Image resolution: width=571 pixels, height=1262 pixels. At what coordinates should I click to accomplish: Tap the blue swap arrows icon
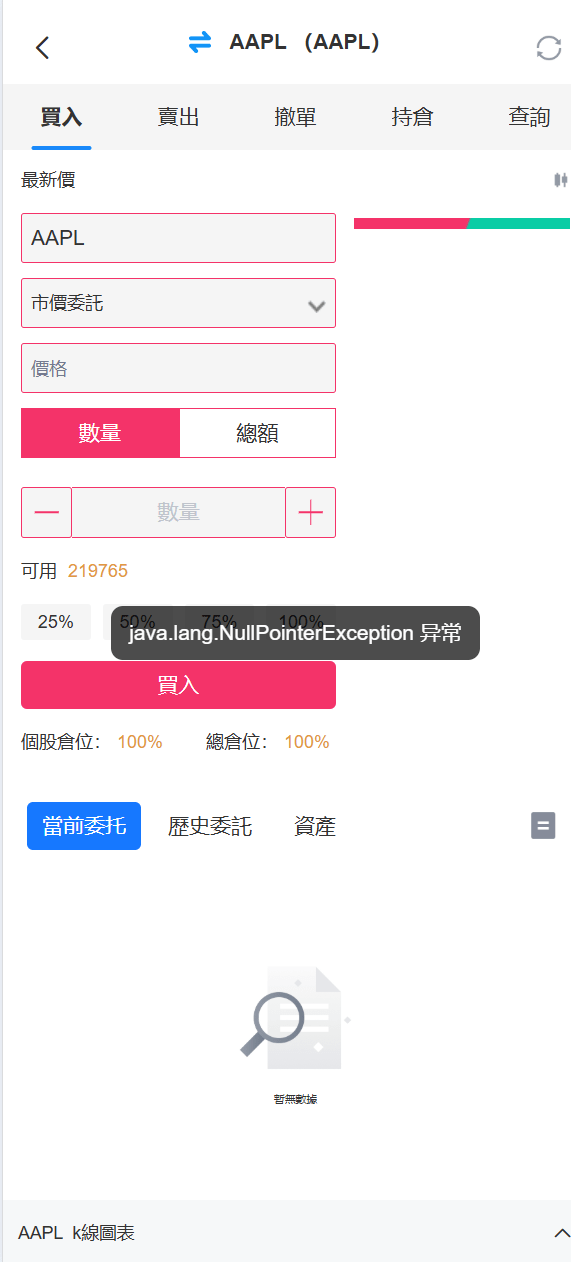click(200, 43)
